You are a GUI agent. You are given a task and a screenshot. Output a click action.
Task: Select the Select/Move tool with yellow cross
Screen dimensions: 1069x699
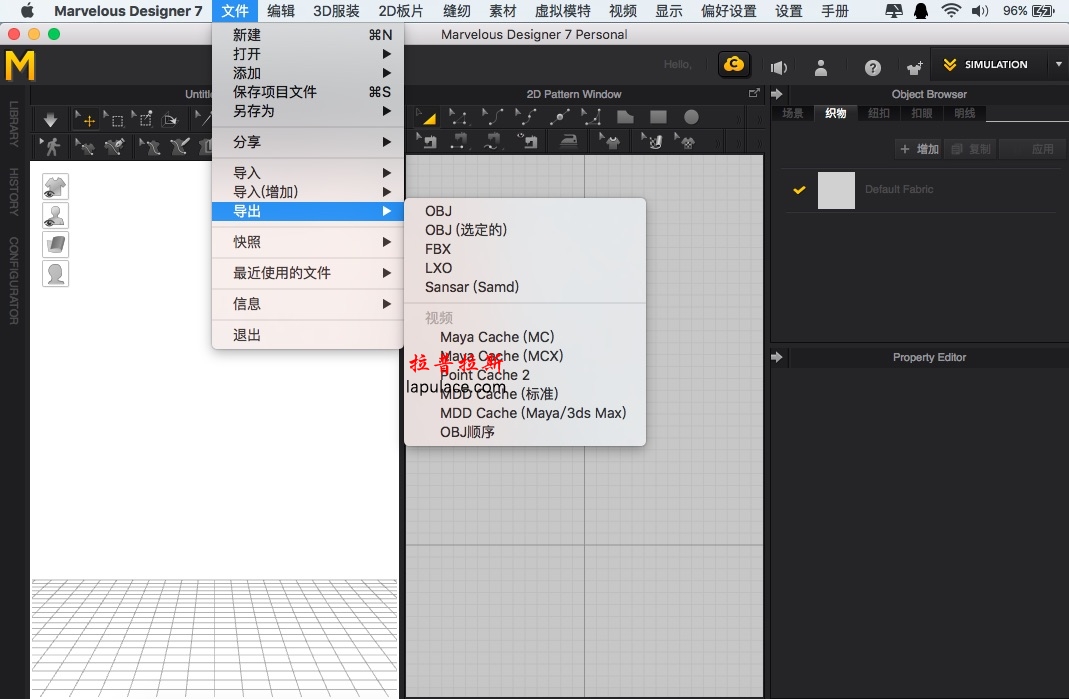pos(86,120)
